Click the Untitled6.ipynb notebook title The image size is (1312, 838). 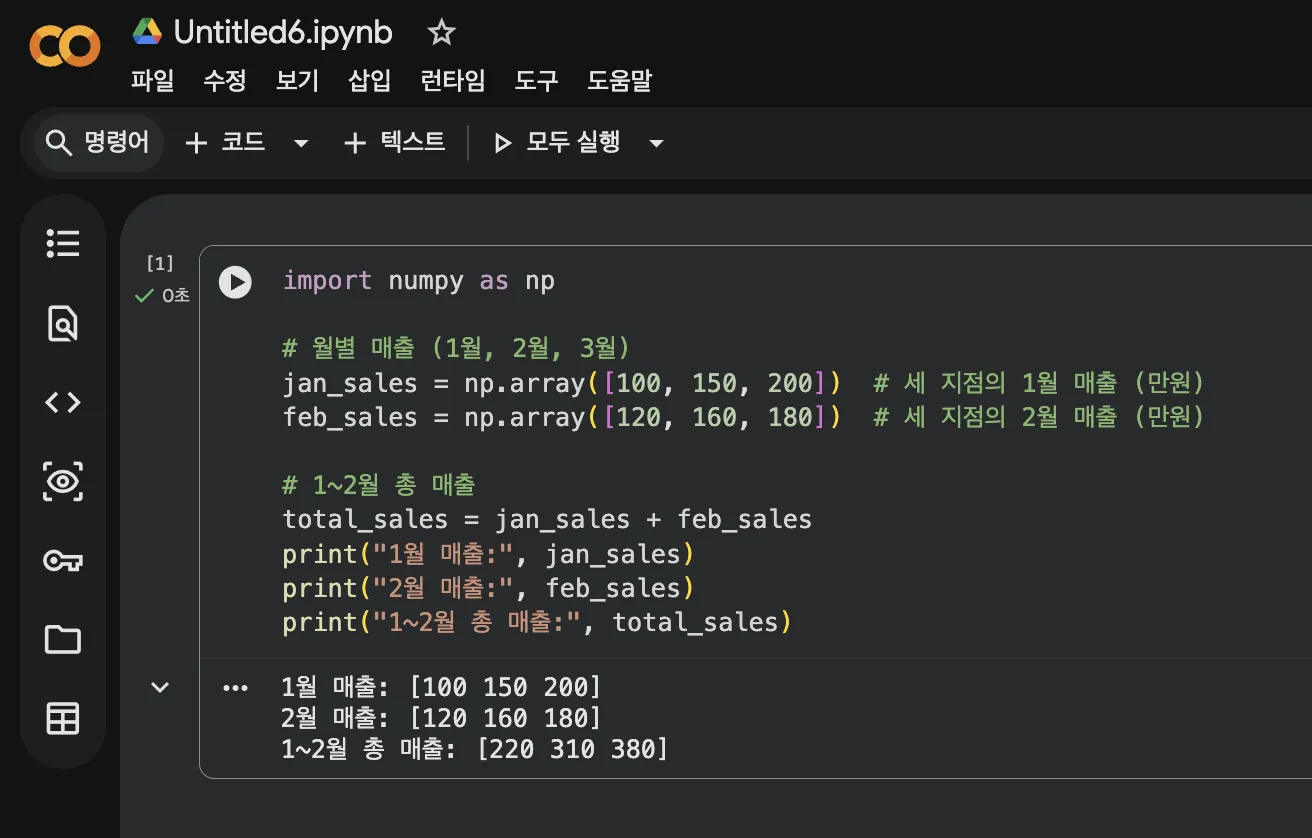click(x=282, y=33)
